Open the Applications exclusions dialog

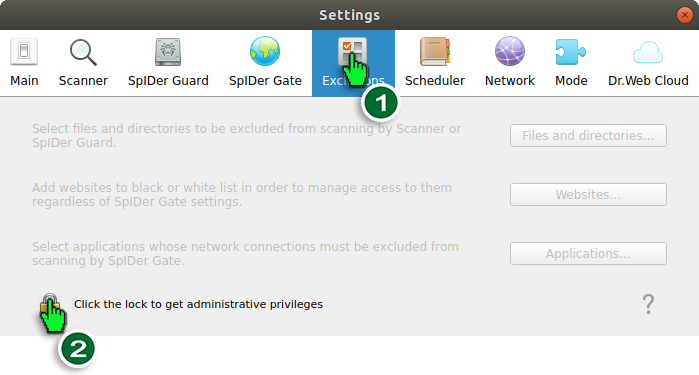[588, 253]
